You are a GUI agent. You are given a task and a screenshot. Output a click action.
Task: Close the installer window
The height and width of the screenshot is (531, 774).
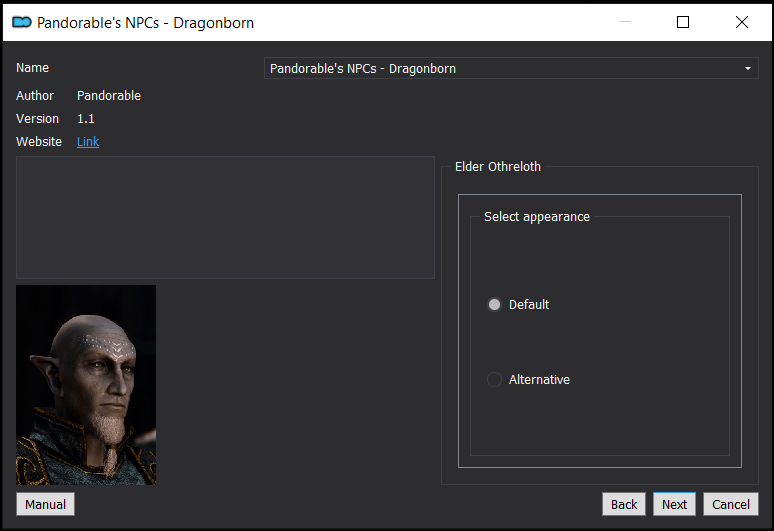coord(741,22)
